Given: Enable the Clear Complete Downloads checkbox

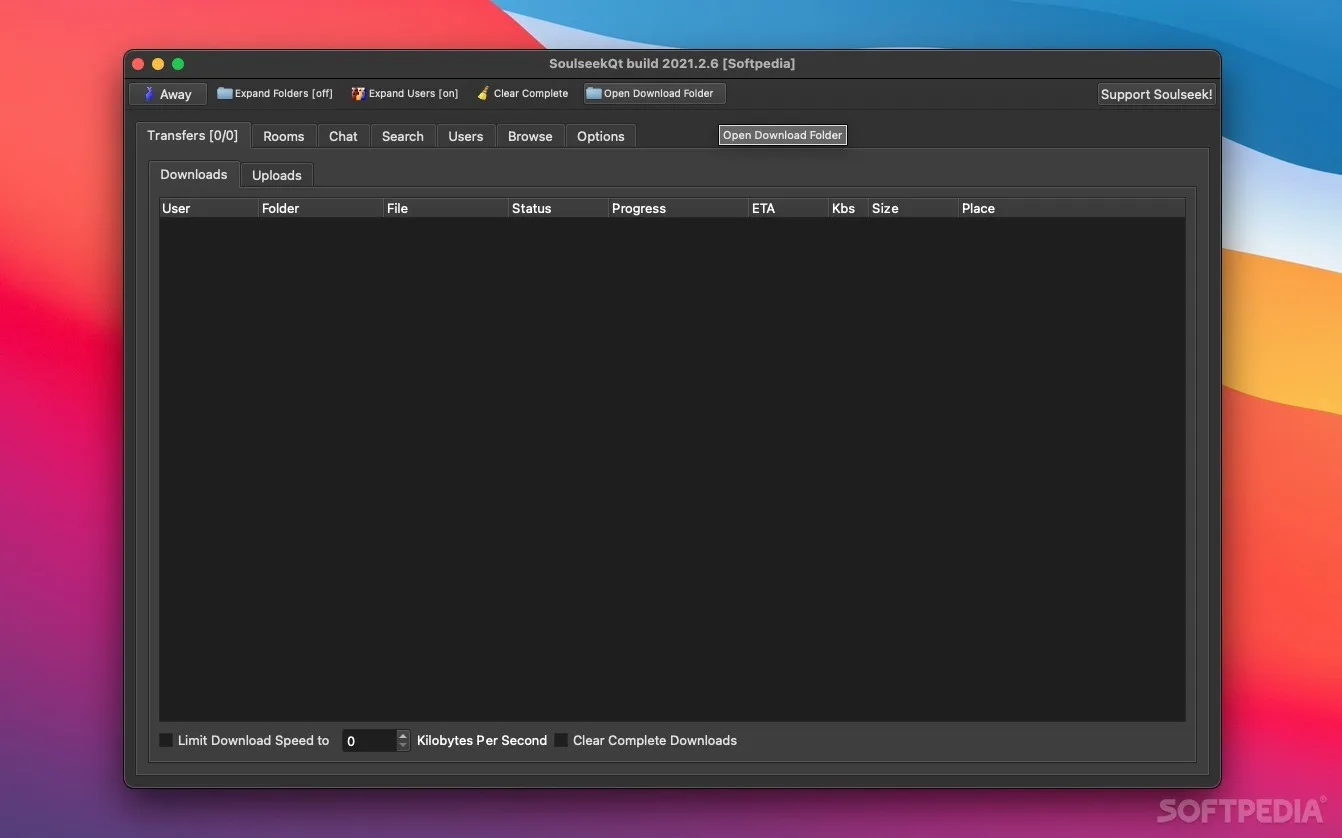Looking at the screenshot, I should (x=561, y=740).
